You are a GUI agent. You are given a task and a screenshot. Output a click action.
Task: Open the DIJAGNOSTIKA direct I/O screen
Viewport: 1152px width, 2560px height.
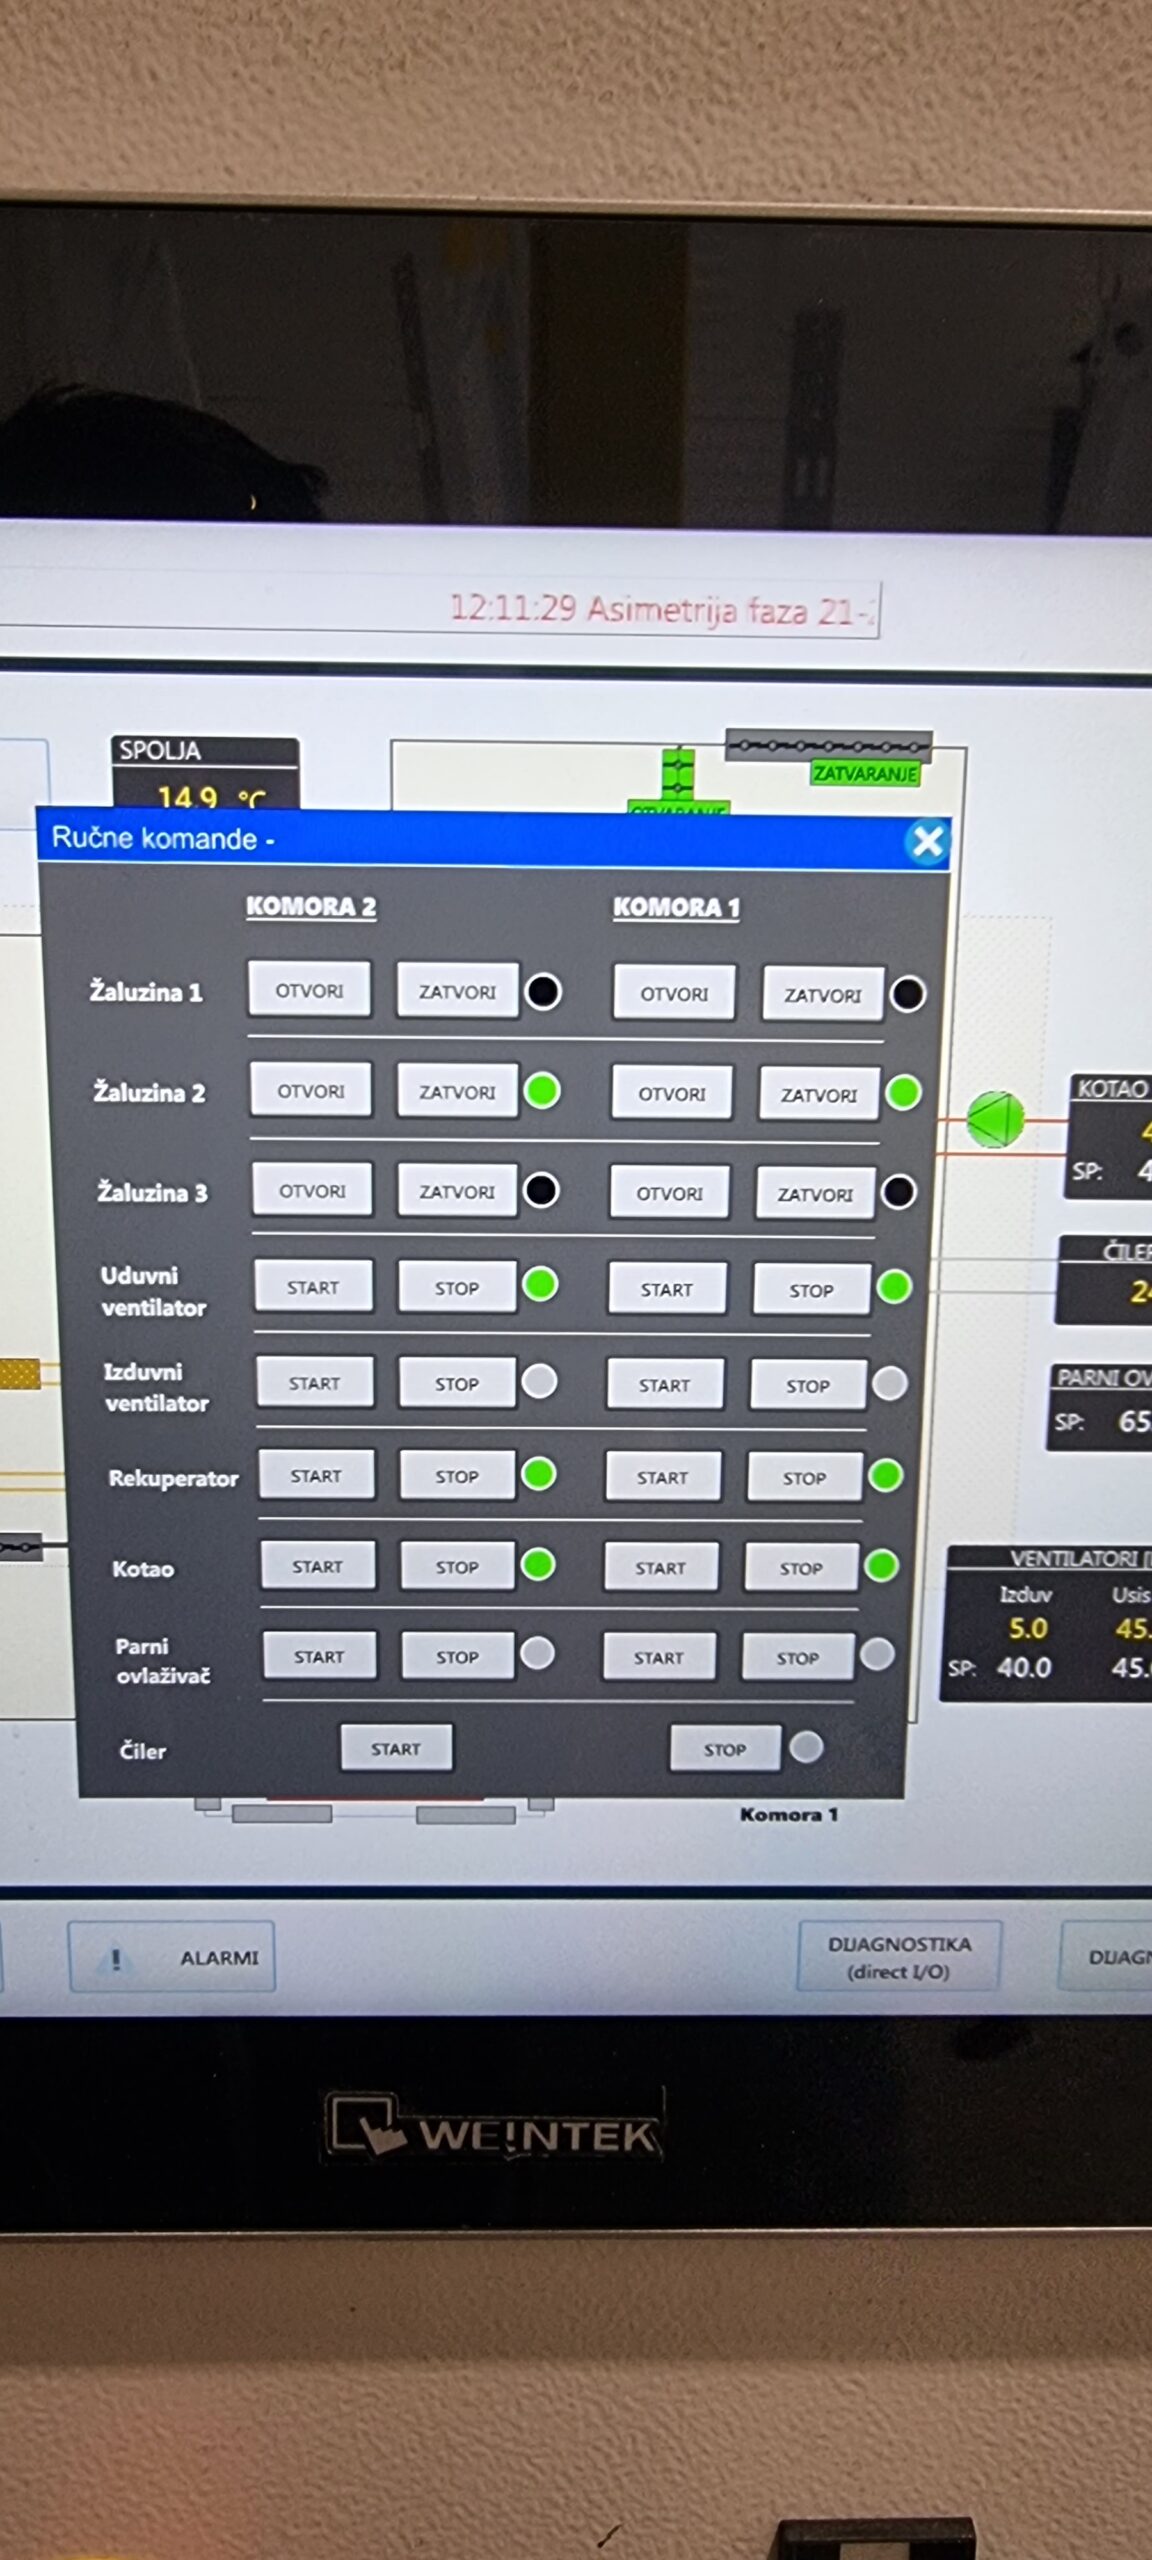898,1957
